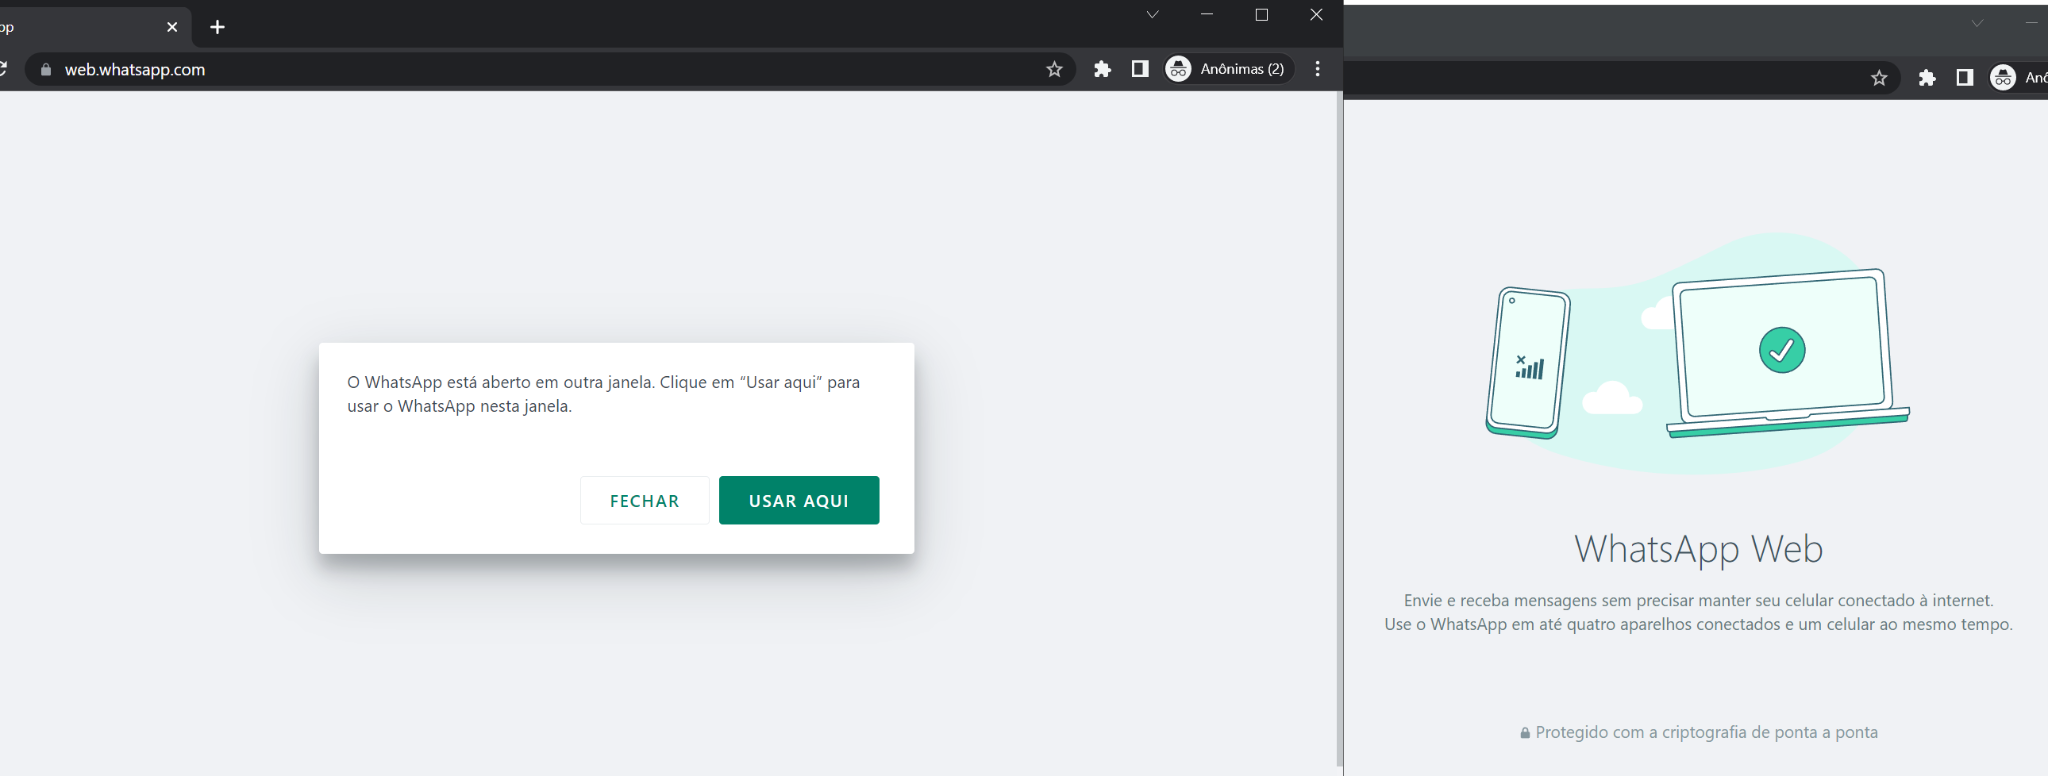
Task: Click text 'Protegido com a criptografia de ponta a ponta'
Action: pos(1706,732)
